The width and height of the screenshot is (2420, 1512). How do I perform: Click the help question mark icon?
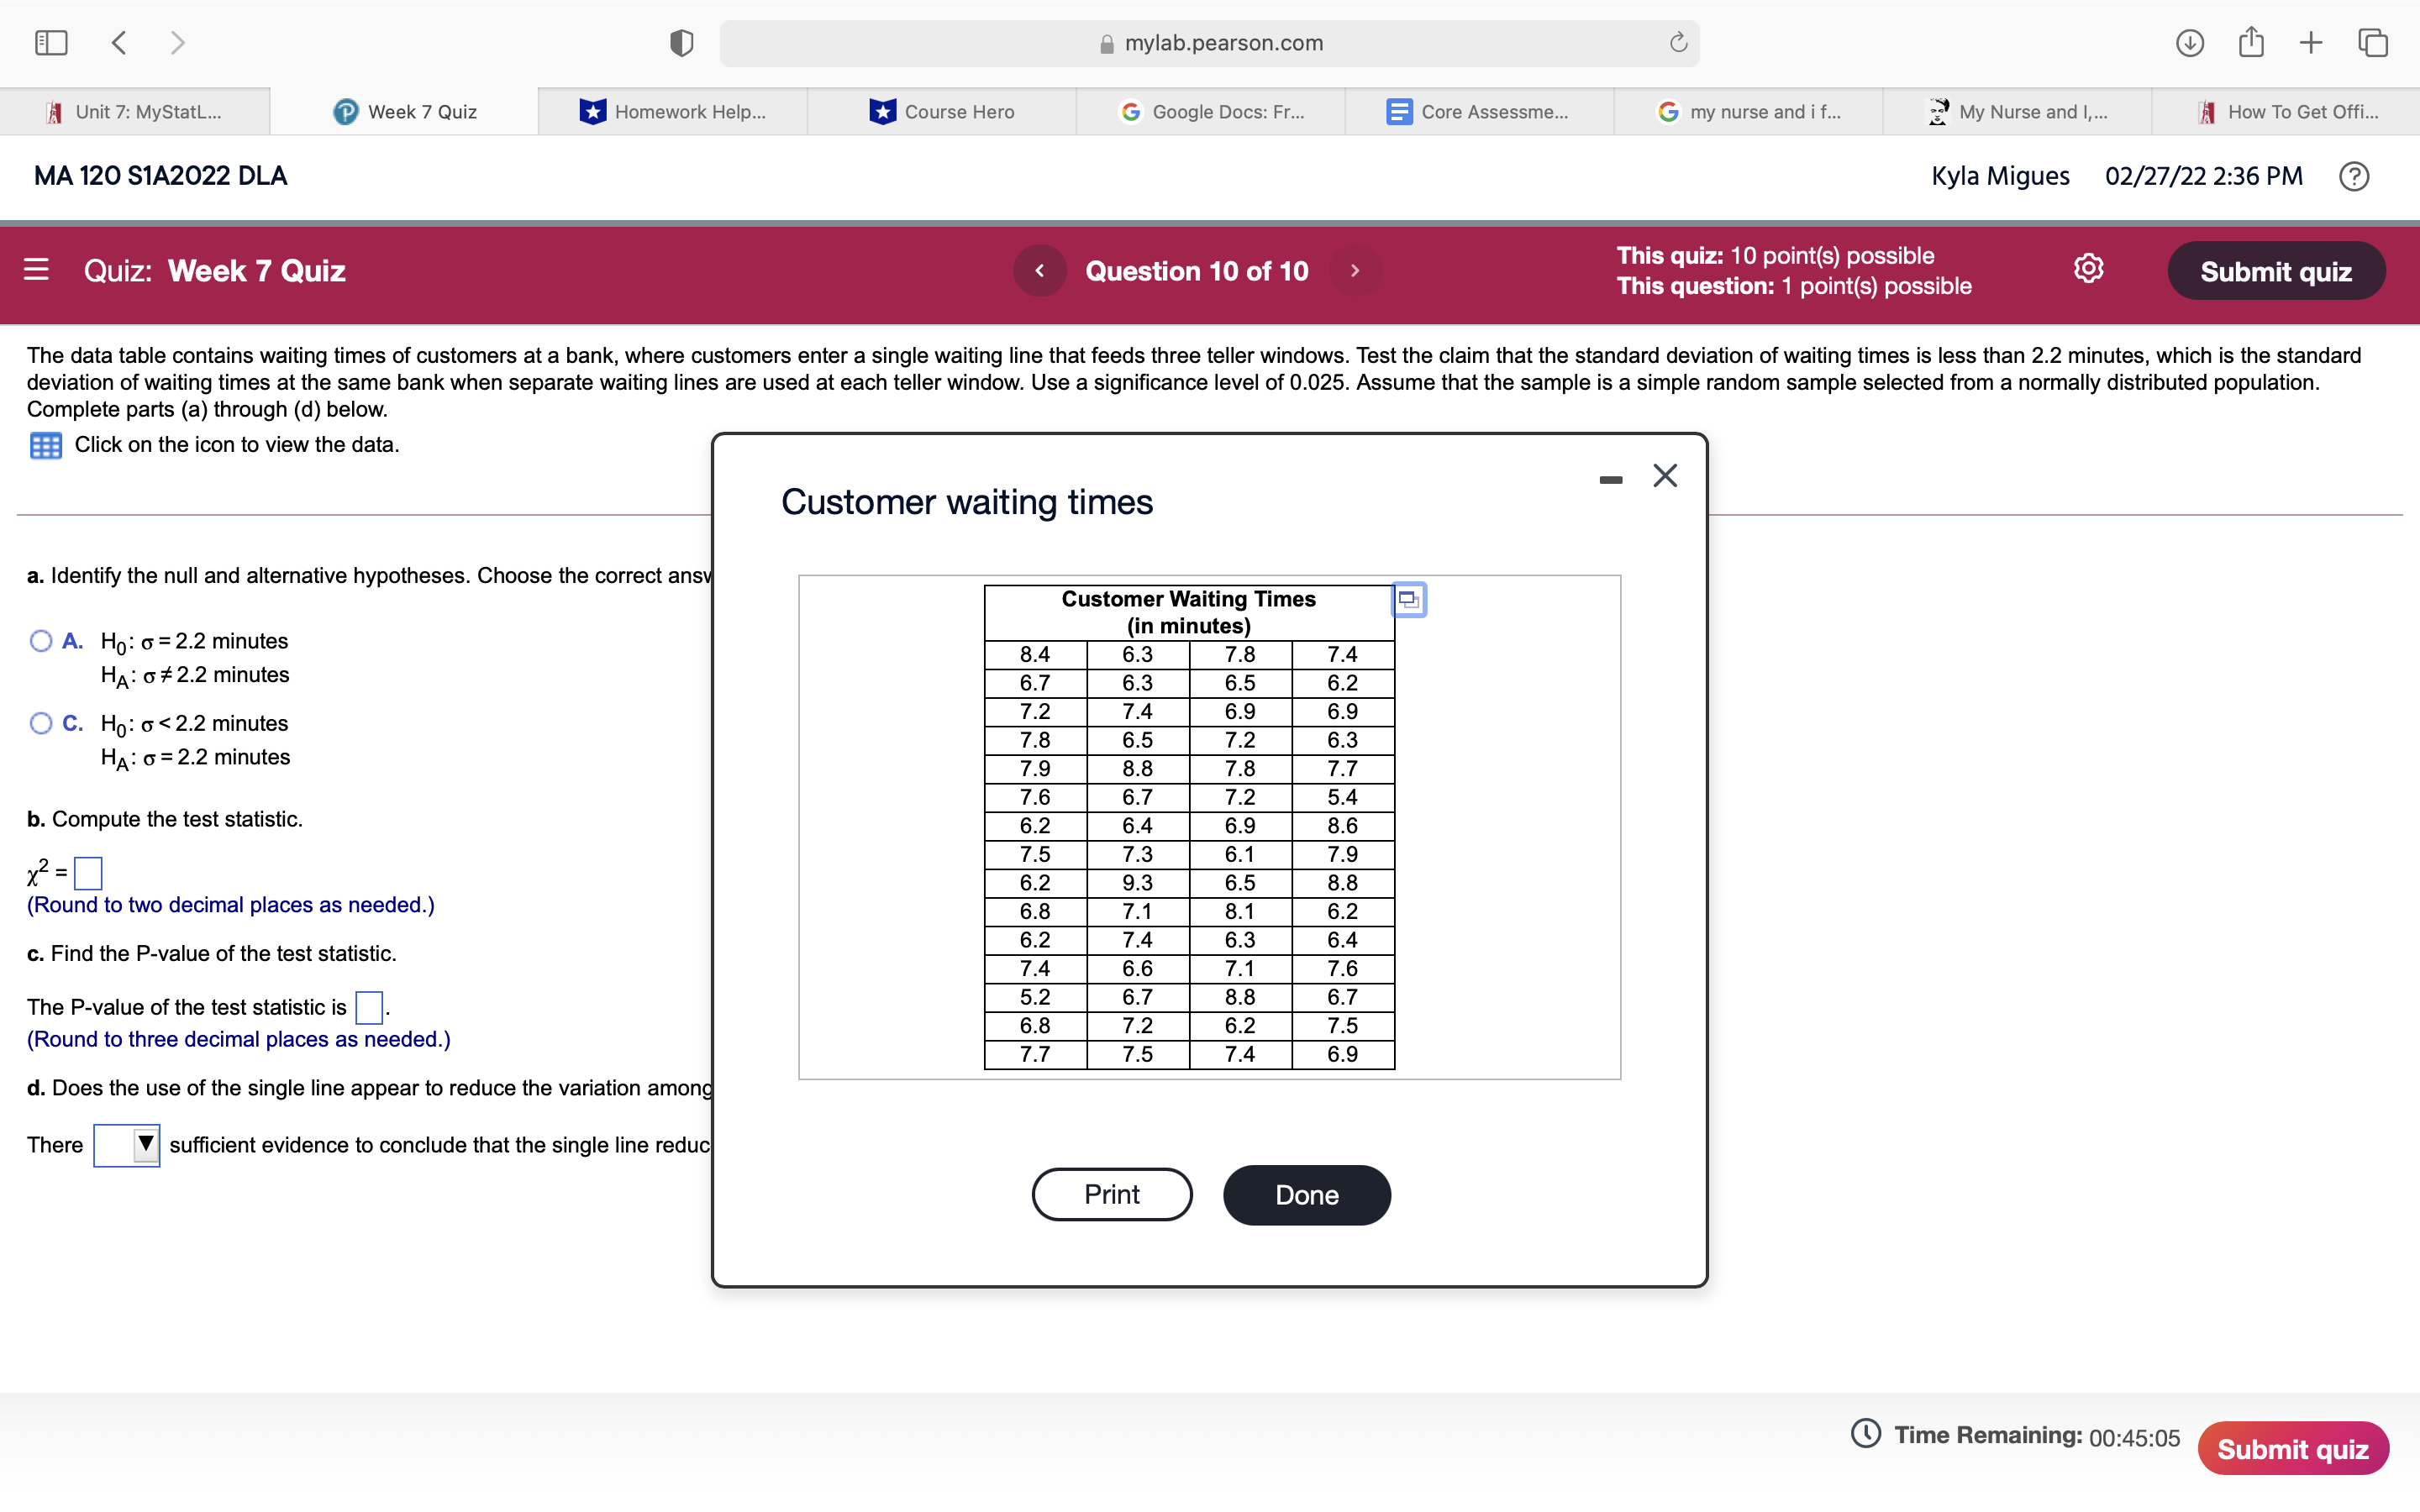pos(2353,177)
